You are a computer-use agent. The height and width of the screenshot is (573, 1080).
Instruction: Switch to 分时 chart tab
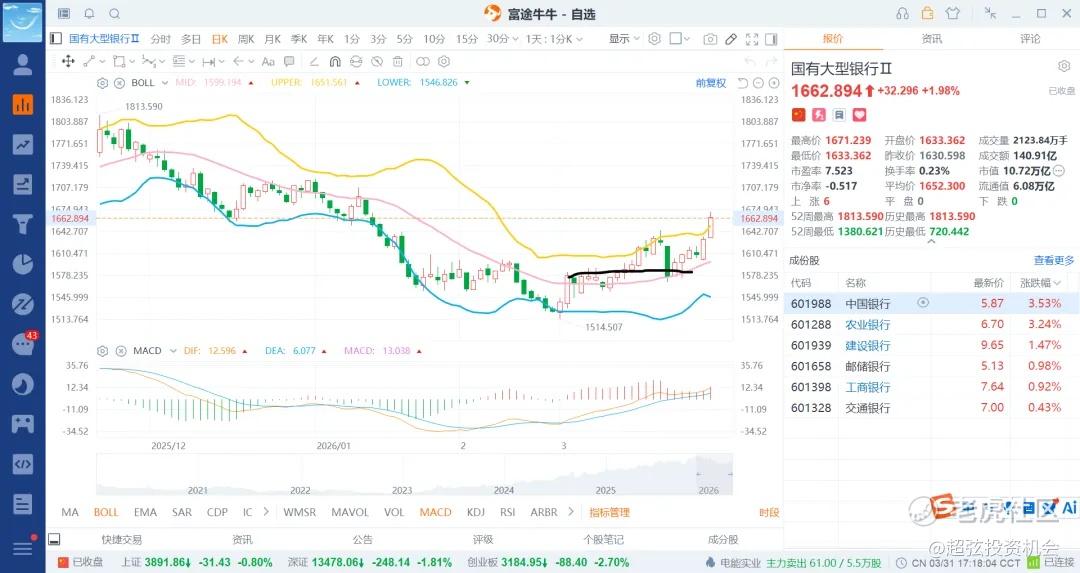(160, 39)
